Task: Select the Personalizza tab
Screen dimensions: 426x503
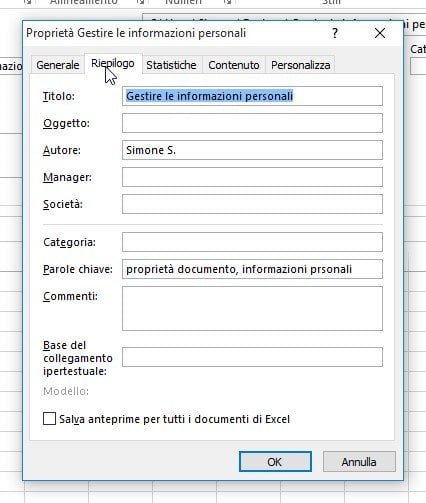Action: point(300,65)
